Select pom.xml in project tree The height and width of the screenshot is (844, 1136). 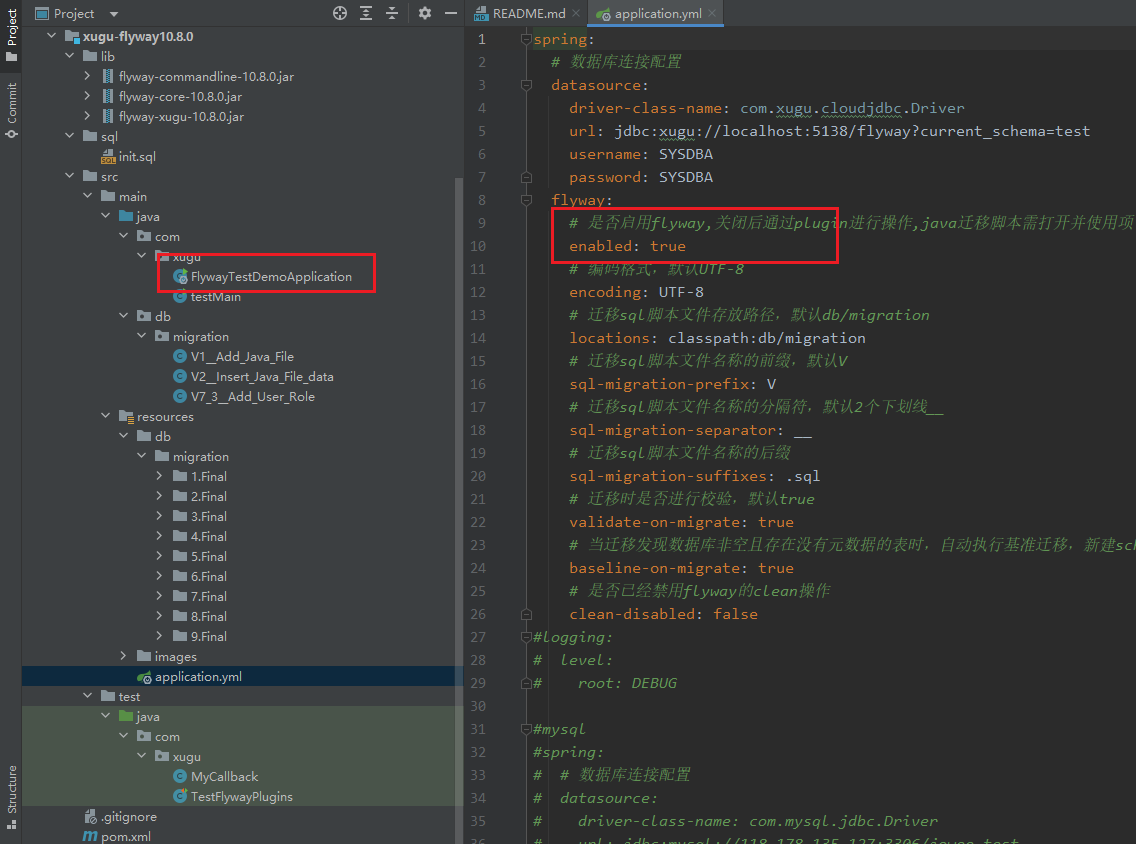[128, 836]
